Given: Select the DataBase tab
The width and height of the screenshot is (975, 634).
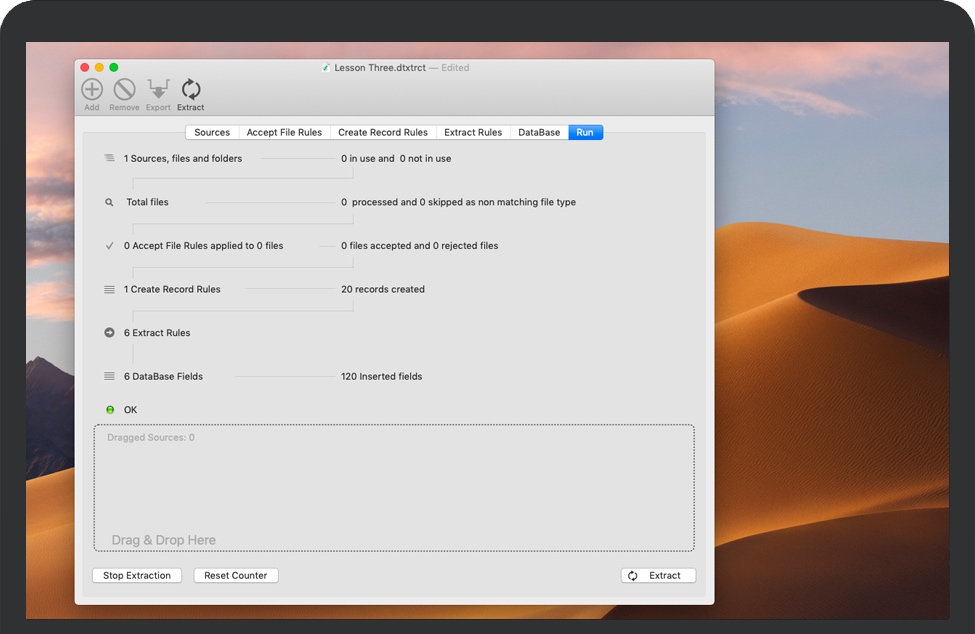Looking at the screenshot, I should [x=538, y=131].
